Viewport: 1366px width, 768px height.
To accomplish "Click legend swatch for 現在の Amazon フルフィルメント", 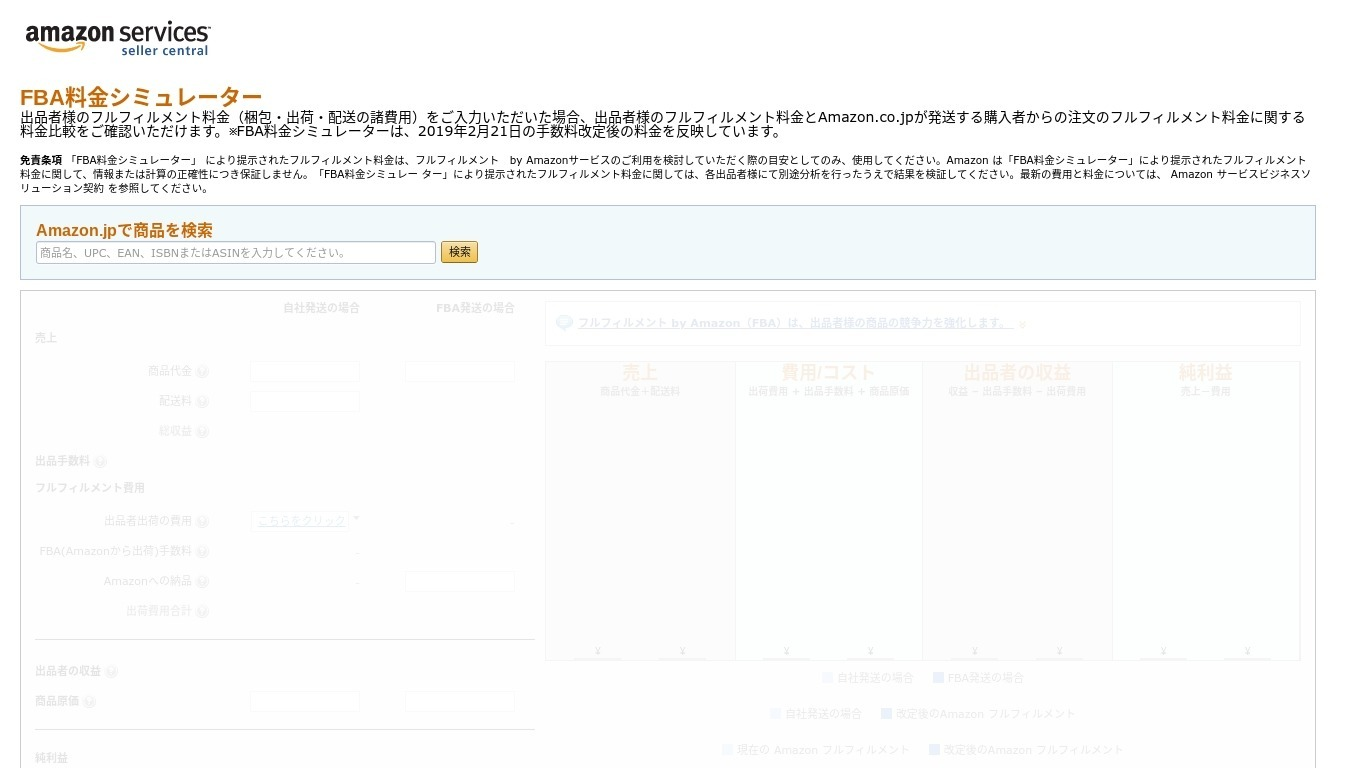I will tap(727, 750).
